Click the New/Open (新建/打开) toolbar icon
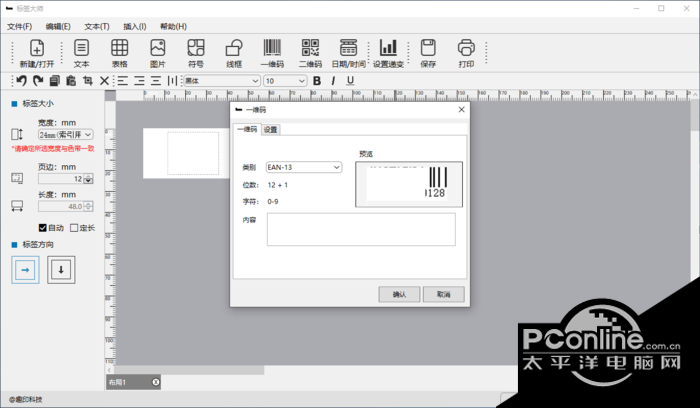This screenshot has width=700, height=408. click(37, 54)
